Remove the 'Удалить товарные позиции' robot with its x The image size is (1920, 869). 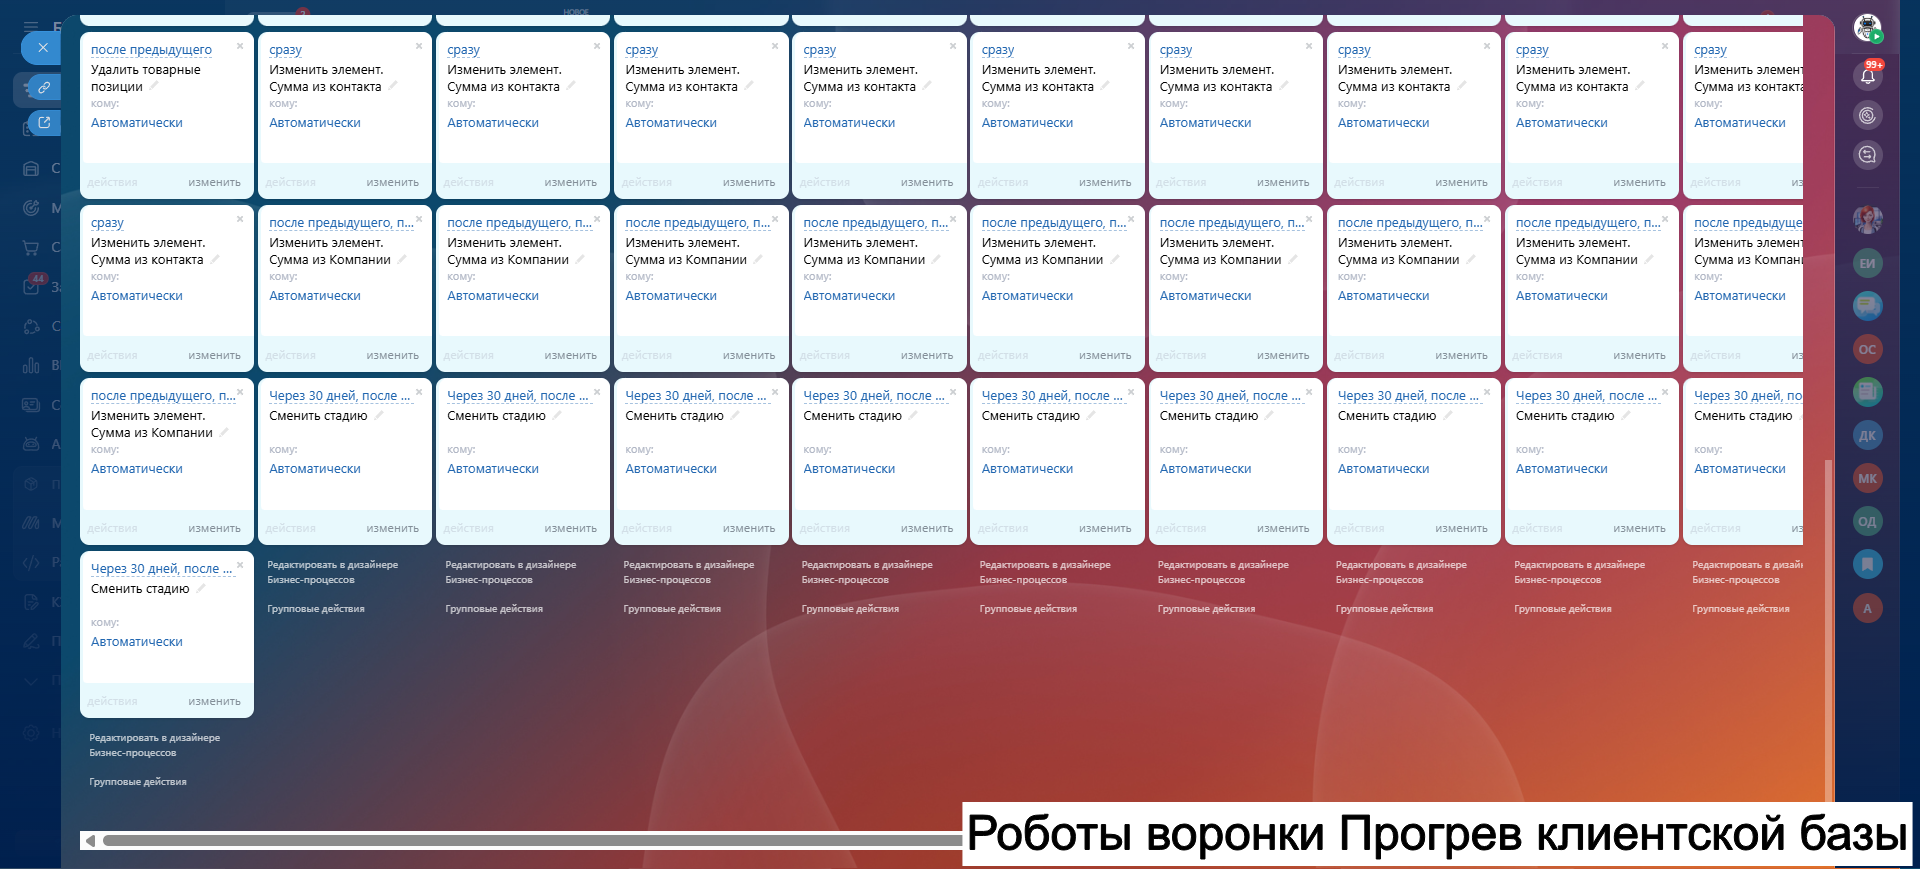[x=240, y=46]
